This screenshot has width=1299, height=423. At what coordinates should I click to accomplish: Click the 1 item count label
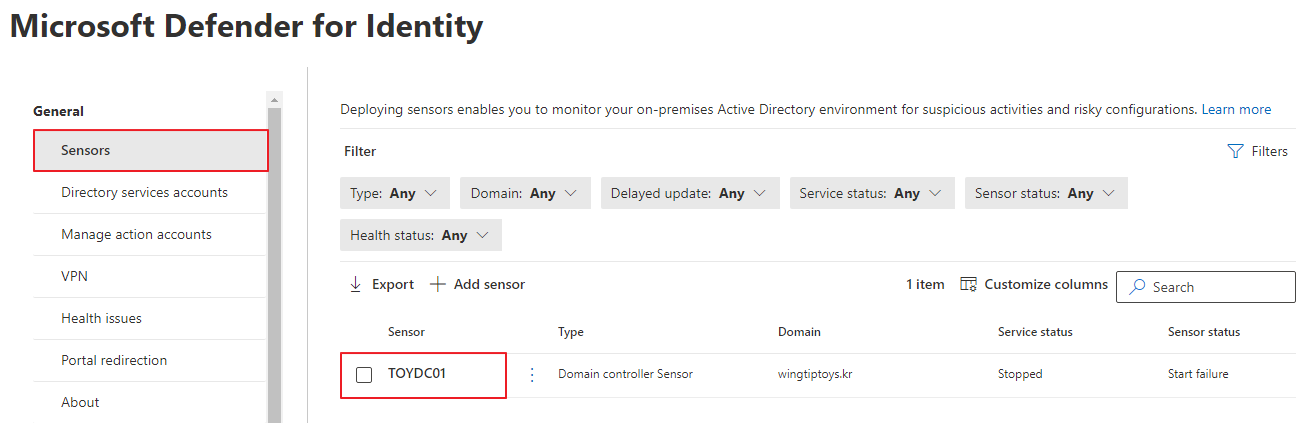(925, 284)
